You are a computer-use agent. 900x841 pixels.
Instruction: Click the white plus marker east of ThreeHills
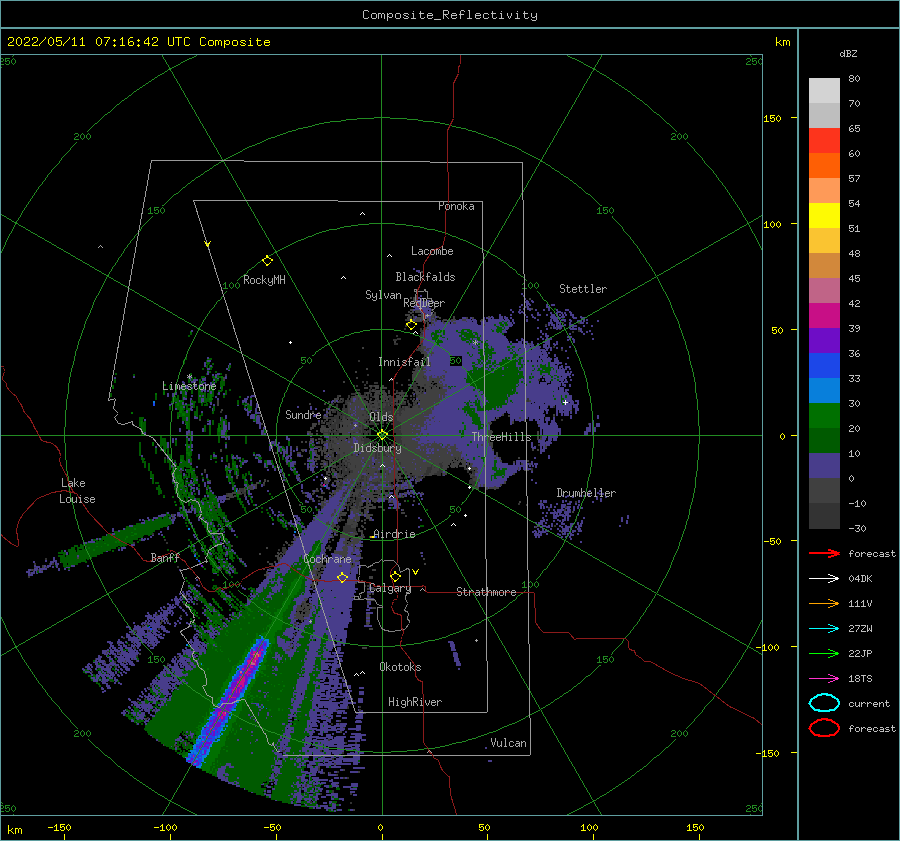tap(565, 402)
